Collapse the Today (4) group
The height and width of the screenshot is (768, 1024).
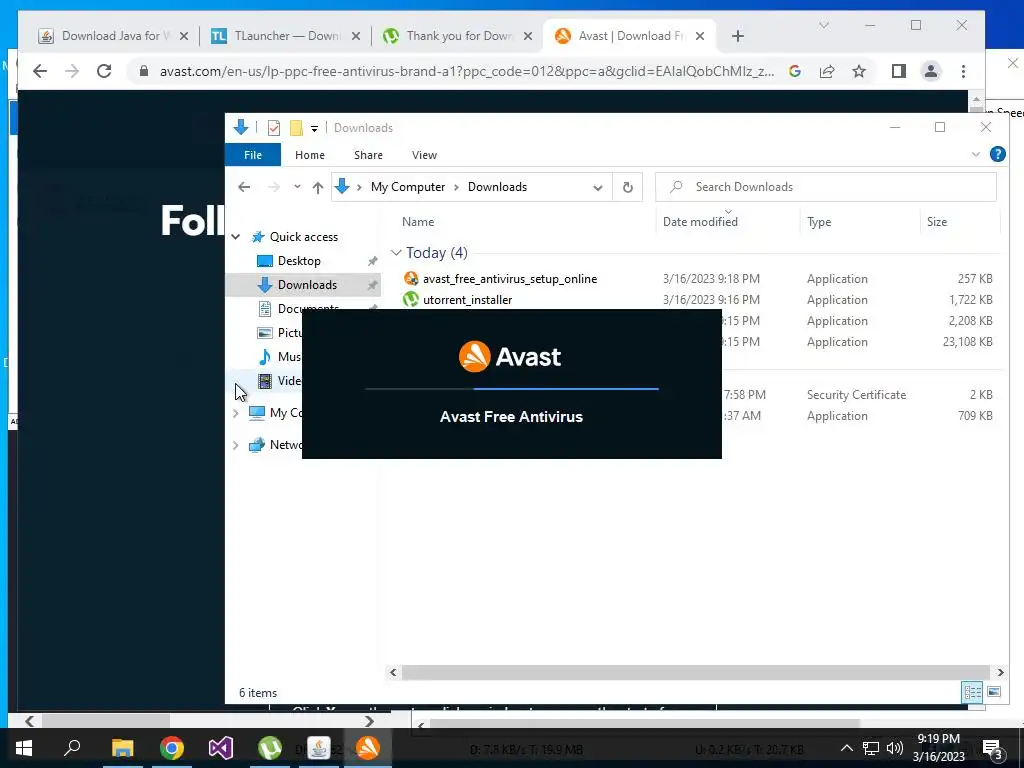[x=396, y=253]
